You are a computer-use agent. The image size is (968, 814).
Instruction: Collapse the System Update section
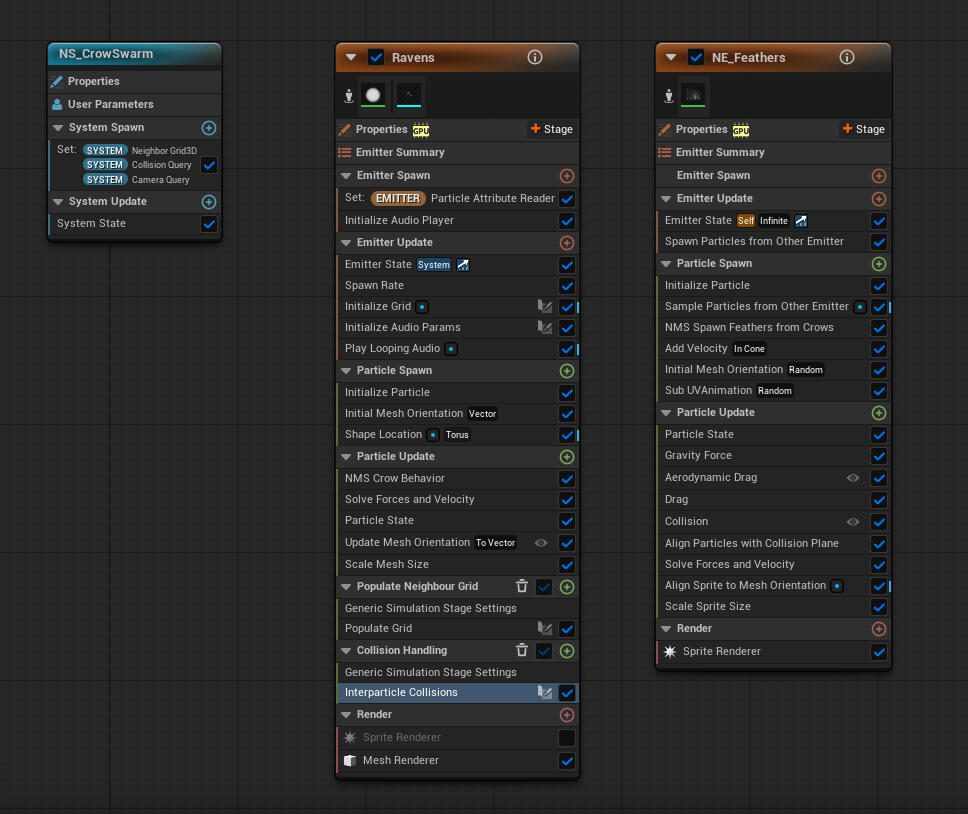[59, 202]
